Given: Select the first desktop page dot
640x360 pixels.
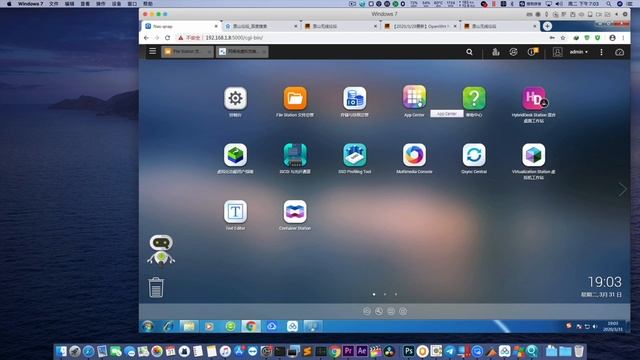Looking at the screenshot, I should coord(374,294).
